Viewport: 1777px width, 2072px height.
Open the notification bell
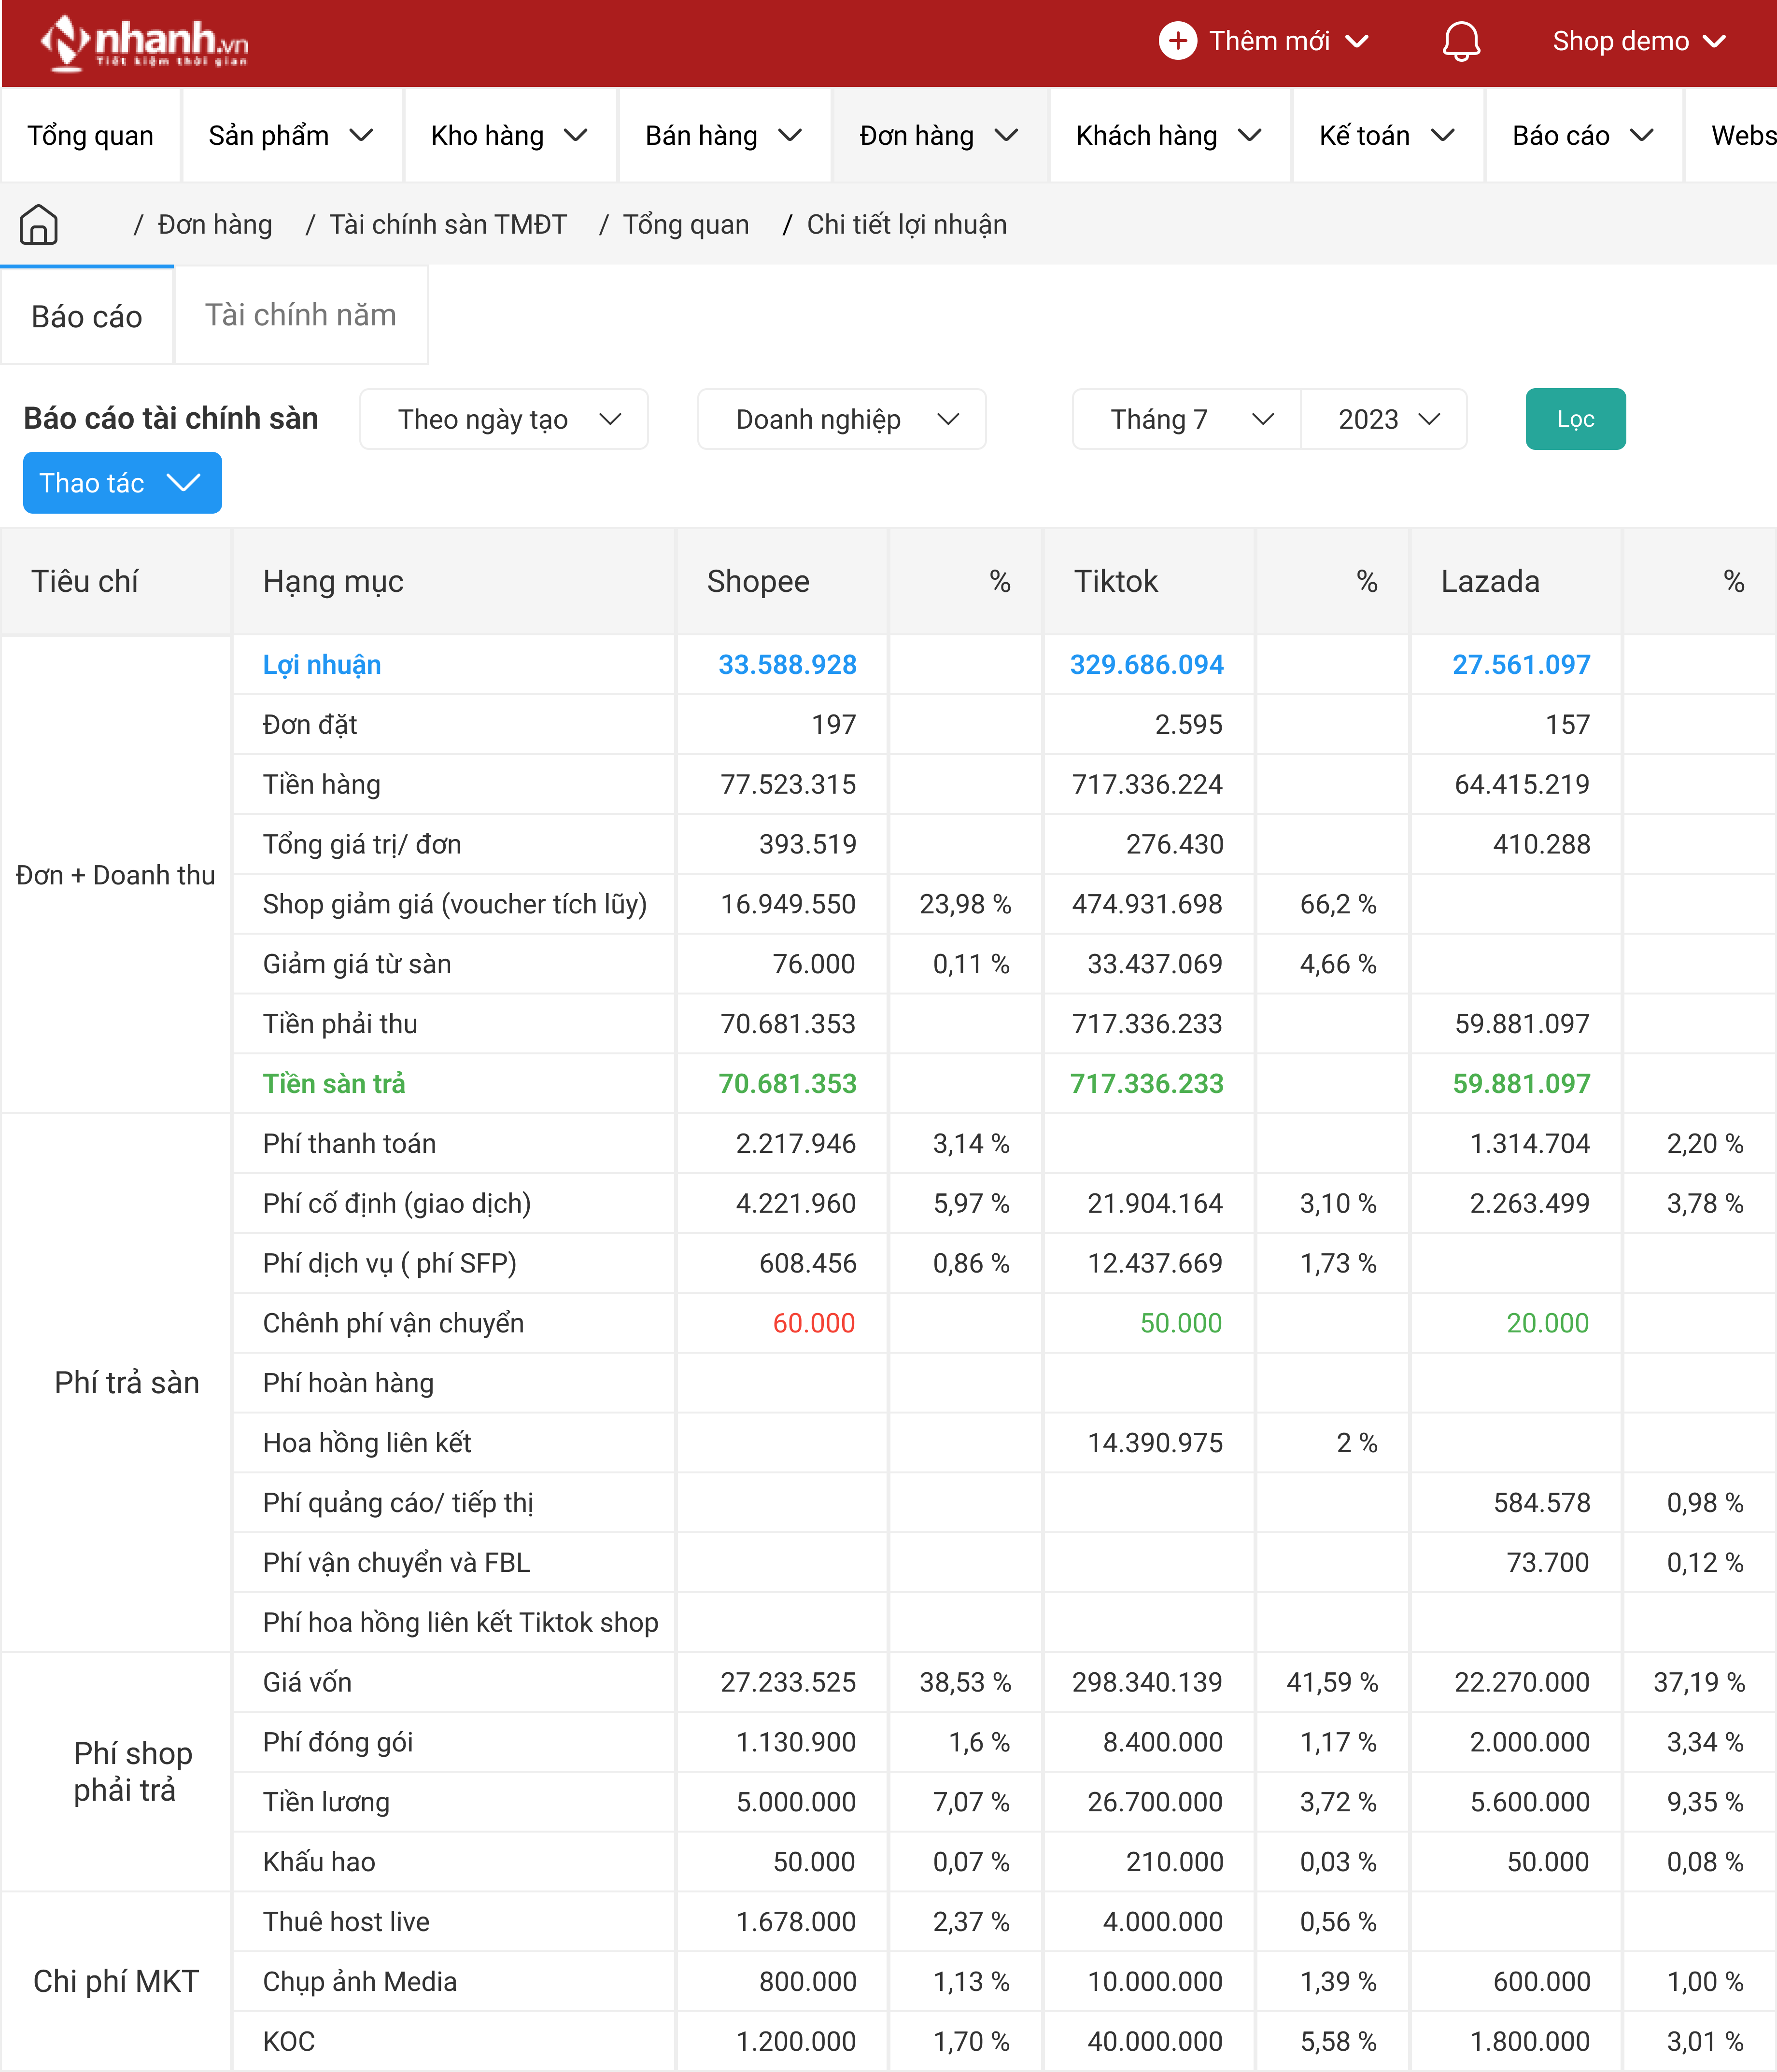pos(1460,41)
